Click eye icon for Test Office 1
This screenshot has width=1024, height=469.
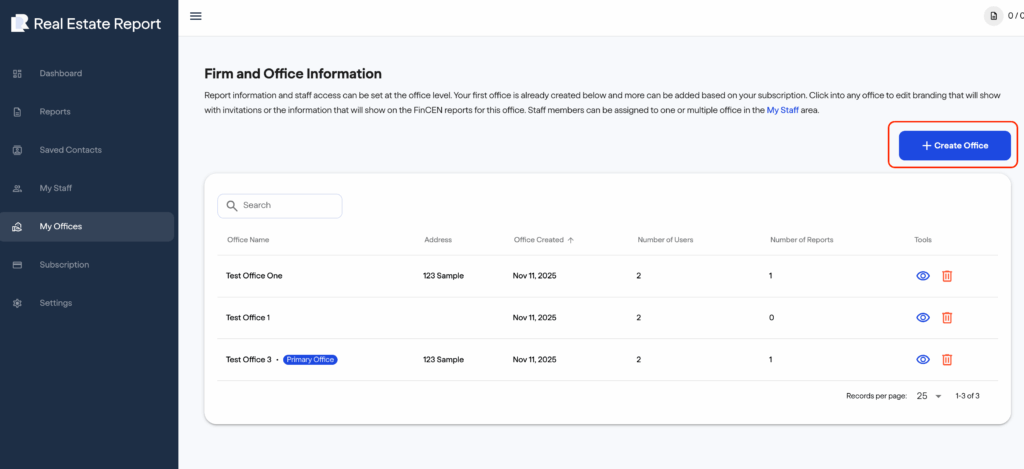pos(923,318)
